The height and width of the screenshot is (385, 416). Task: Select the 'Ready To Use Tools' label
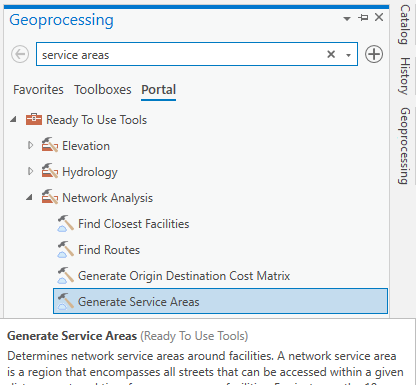point(96,120)
